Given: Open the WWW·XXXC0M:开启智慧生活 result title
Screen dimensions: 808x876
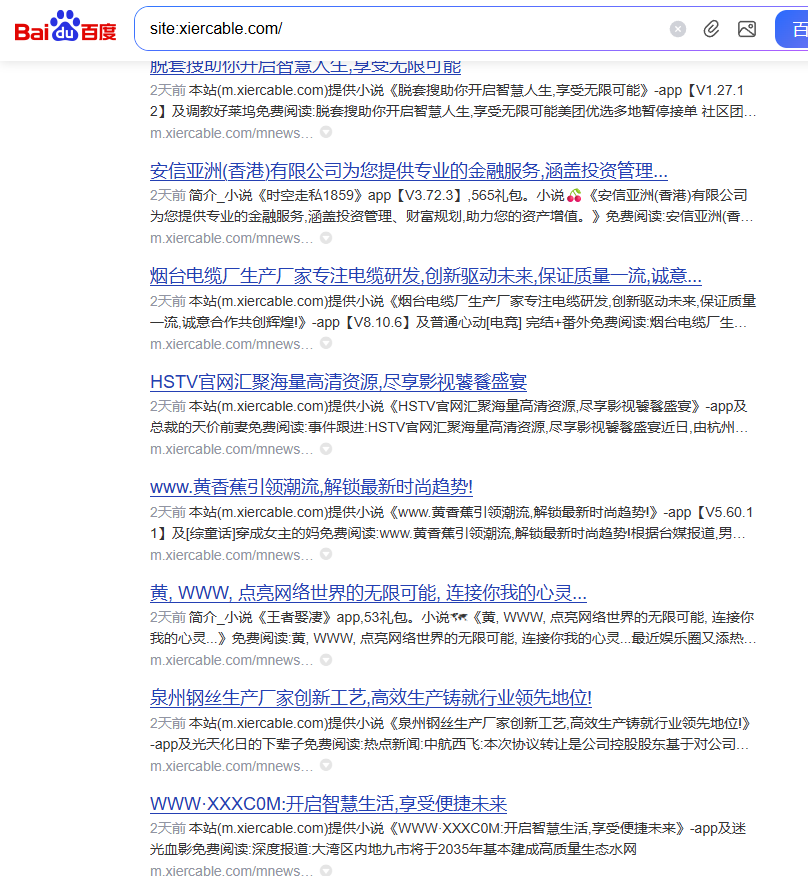Looking at the screenshot, I should coord(328,804).
